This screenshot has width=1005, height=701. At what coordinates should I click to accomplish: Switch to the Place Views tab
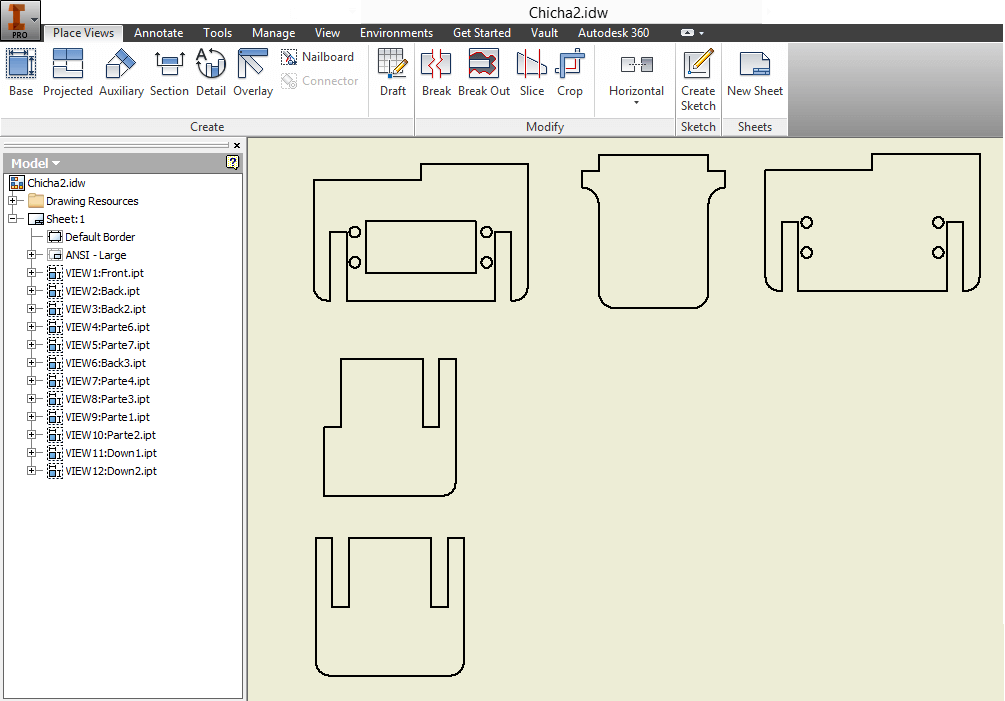(x=83, y=33)
